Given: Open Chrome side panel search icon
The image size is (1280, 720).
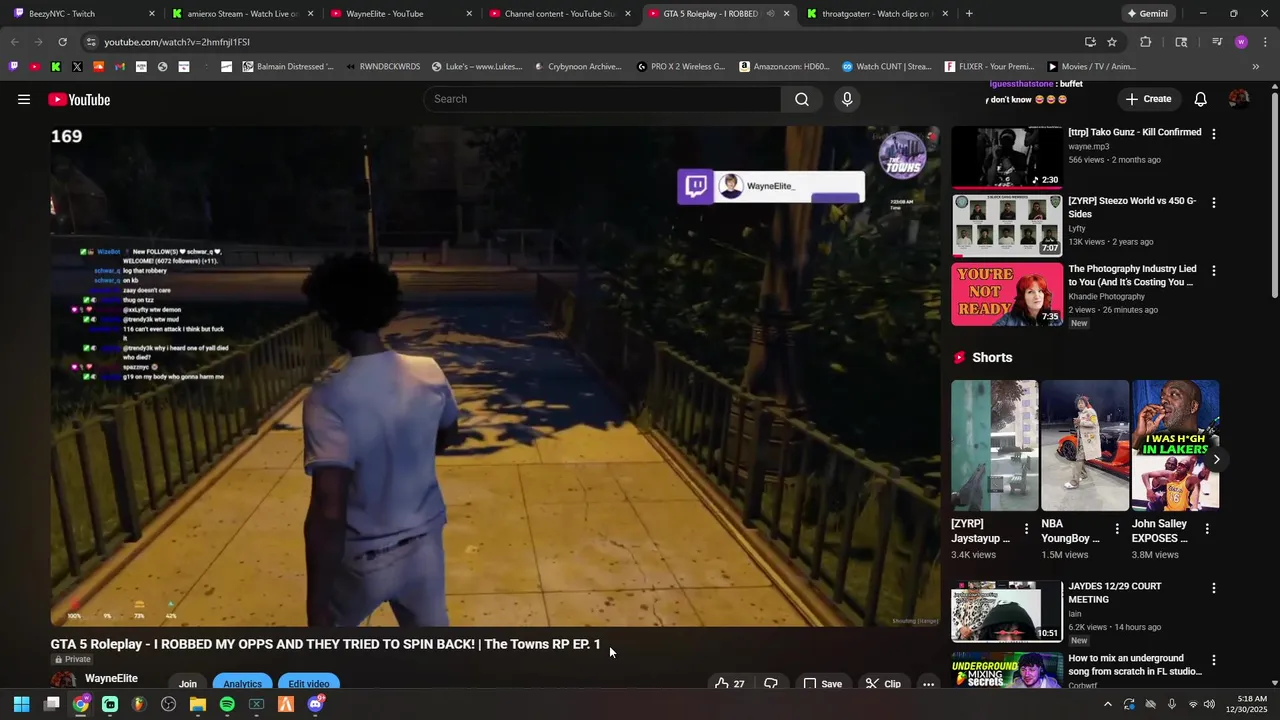Looking at the screenshot, I should pos(1181,42).
